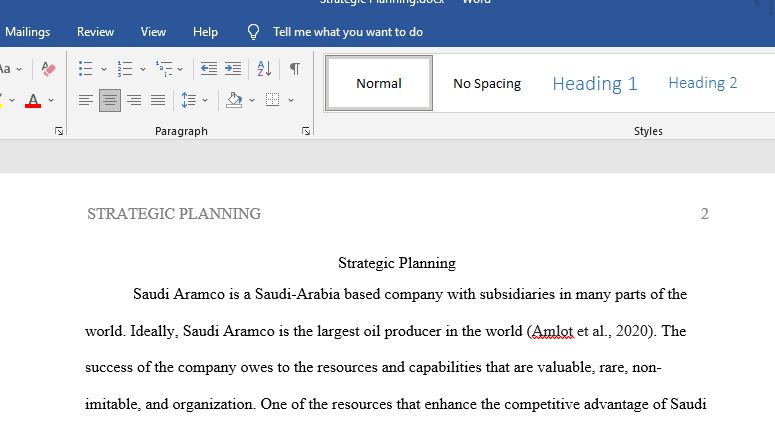Launch the Paragraph settings dialog

[x=306, y=131]
